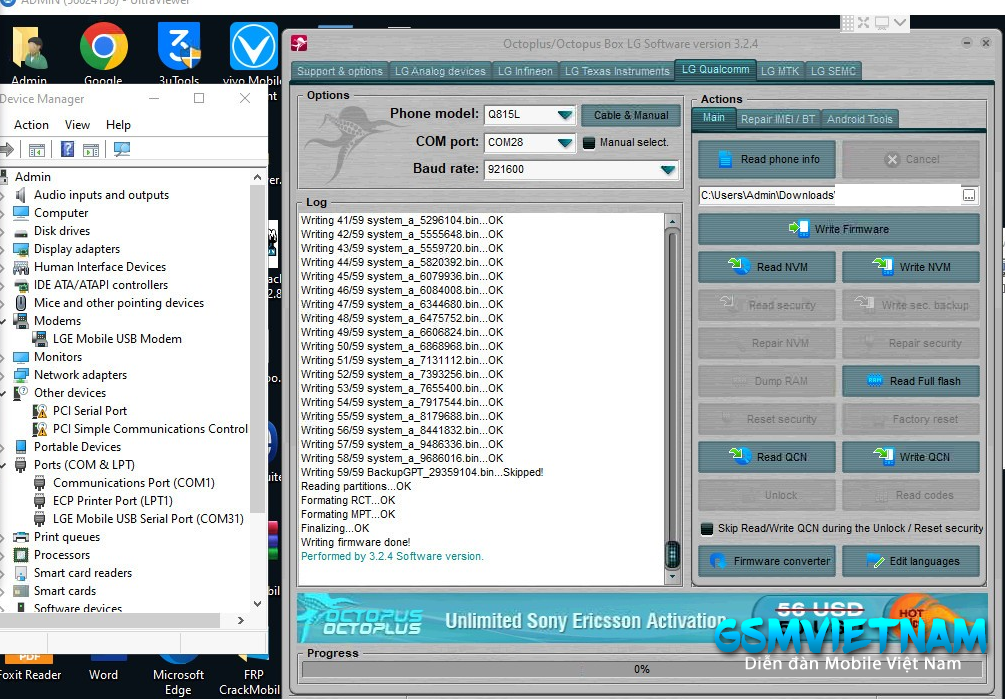Viewport: 1005px width, 699px height.
Task: Switch to the Support & options tab
Action: point(340,71)
